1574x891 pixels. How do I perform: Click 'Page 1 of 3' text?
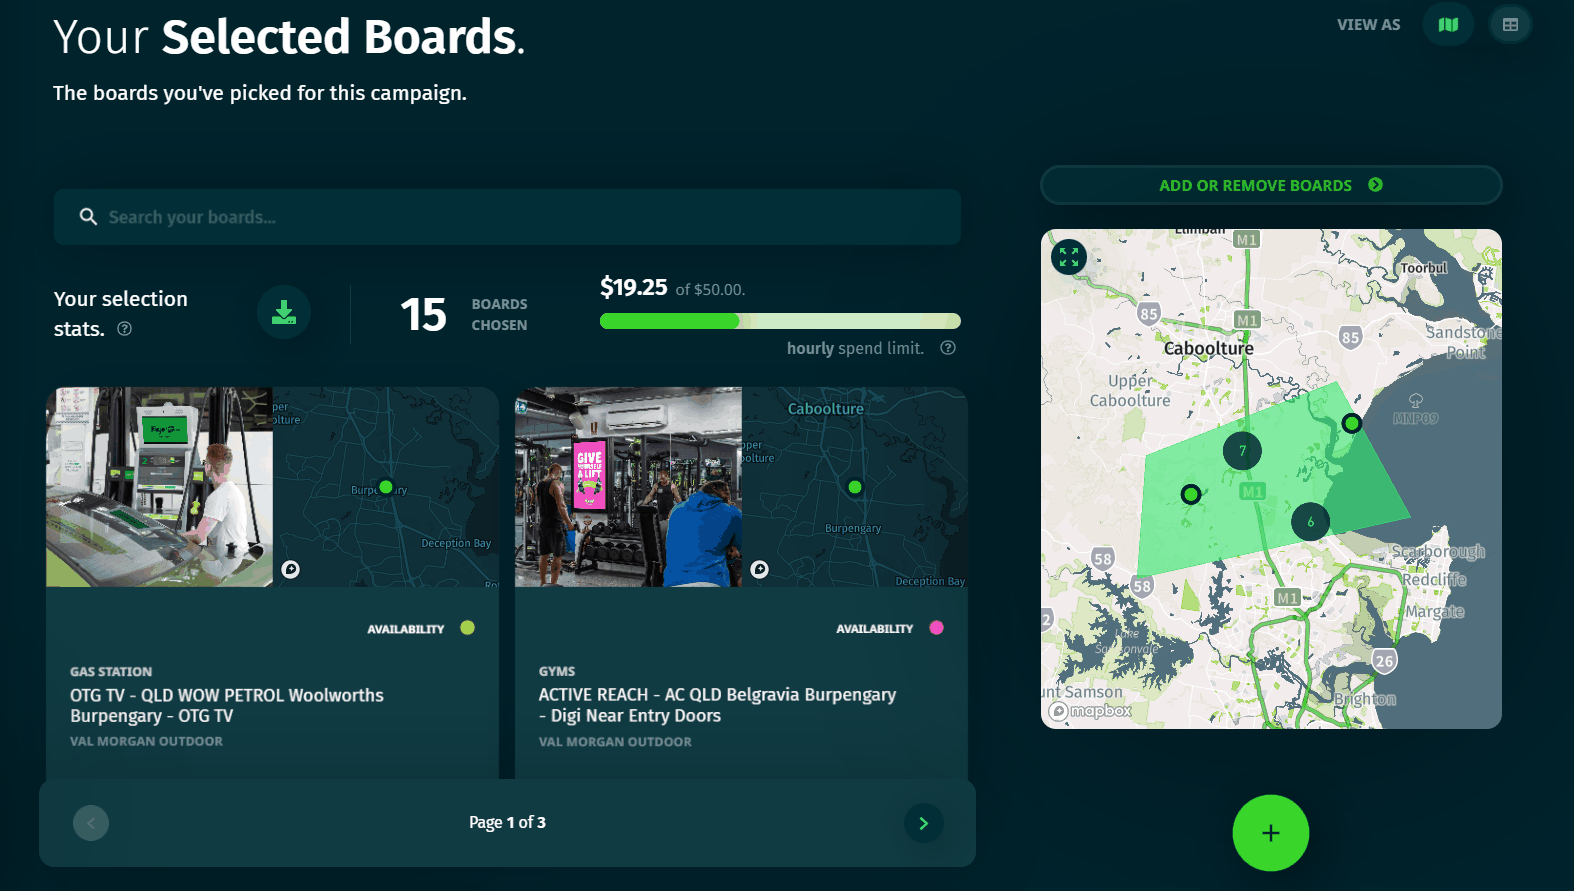point(507,822)
